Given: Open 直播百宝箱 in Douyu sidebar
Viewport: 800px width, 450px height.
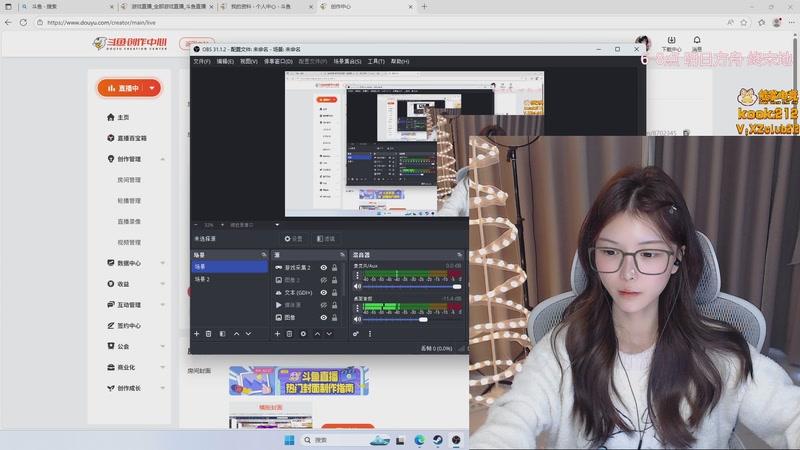Looking at the screenshot, I should 127,138.
